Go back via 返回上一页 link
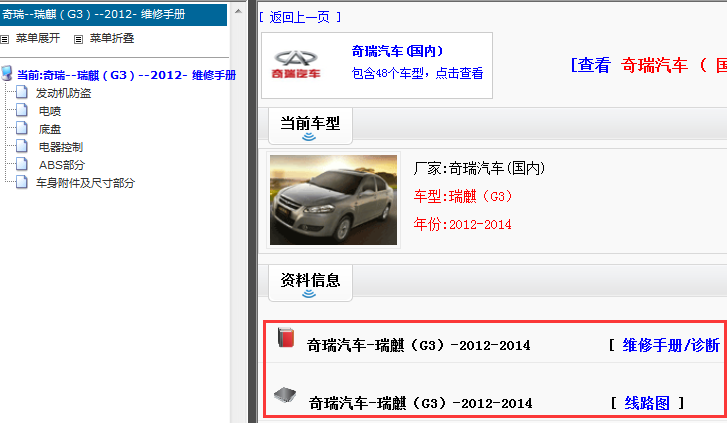 (300, 17)
